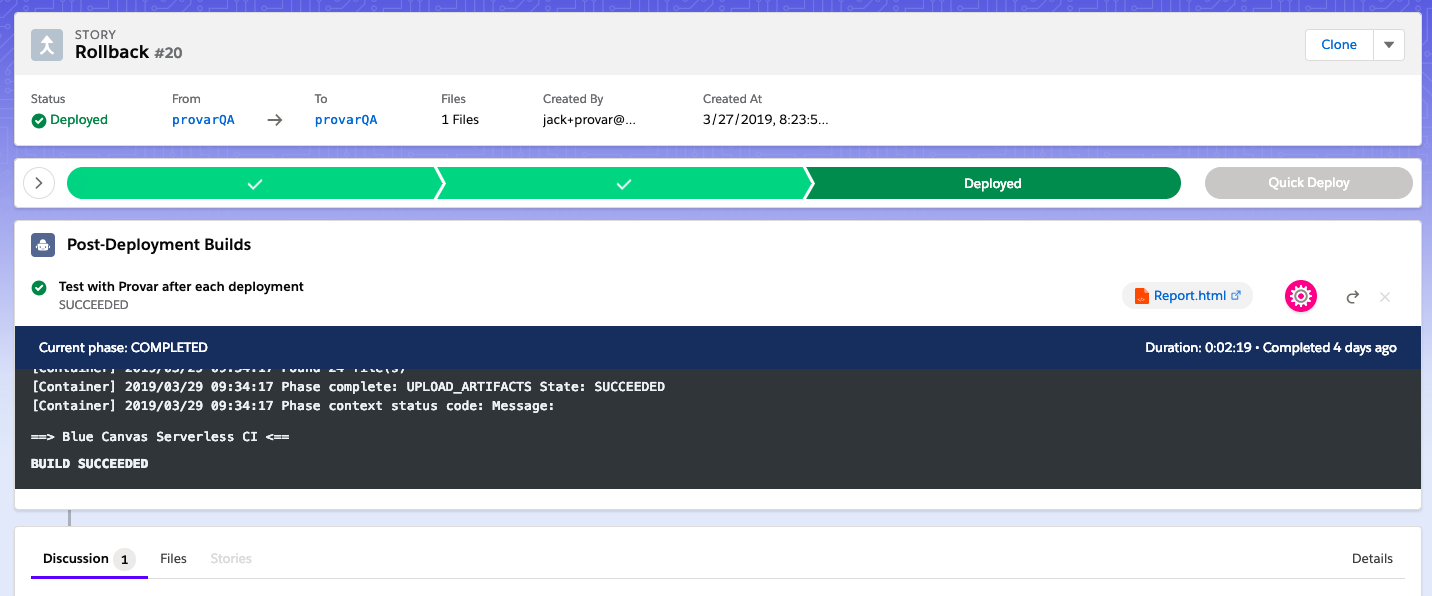Click the Clone button
Viewport: 1432px width, 596px height.
coord(1339,45)
